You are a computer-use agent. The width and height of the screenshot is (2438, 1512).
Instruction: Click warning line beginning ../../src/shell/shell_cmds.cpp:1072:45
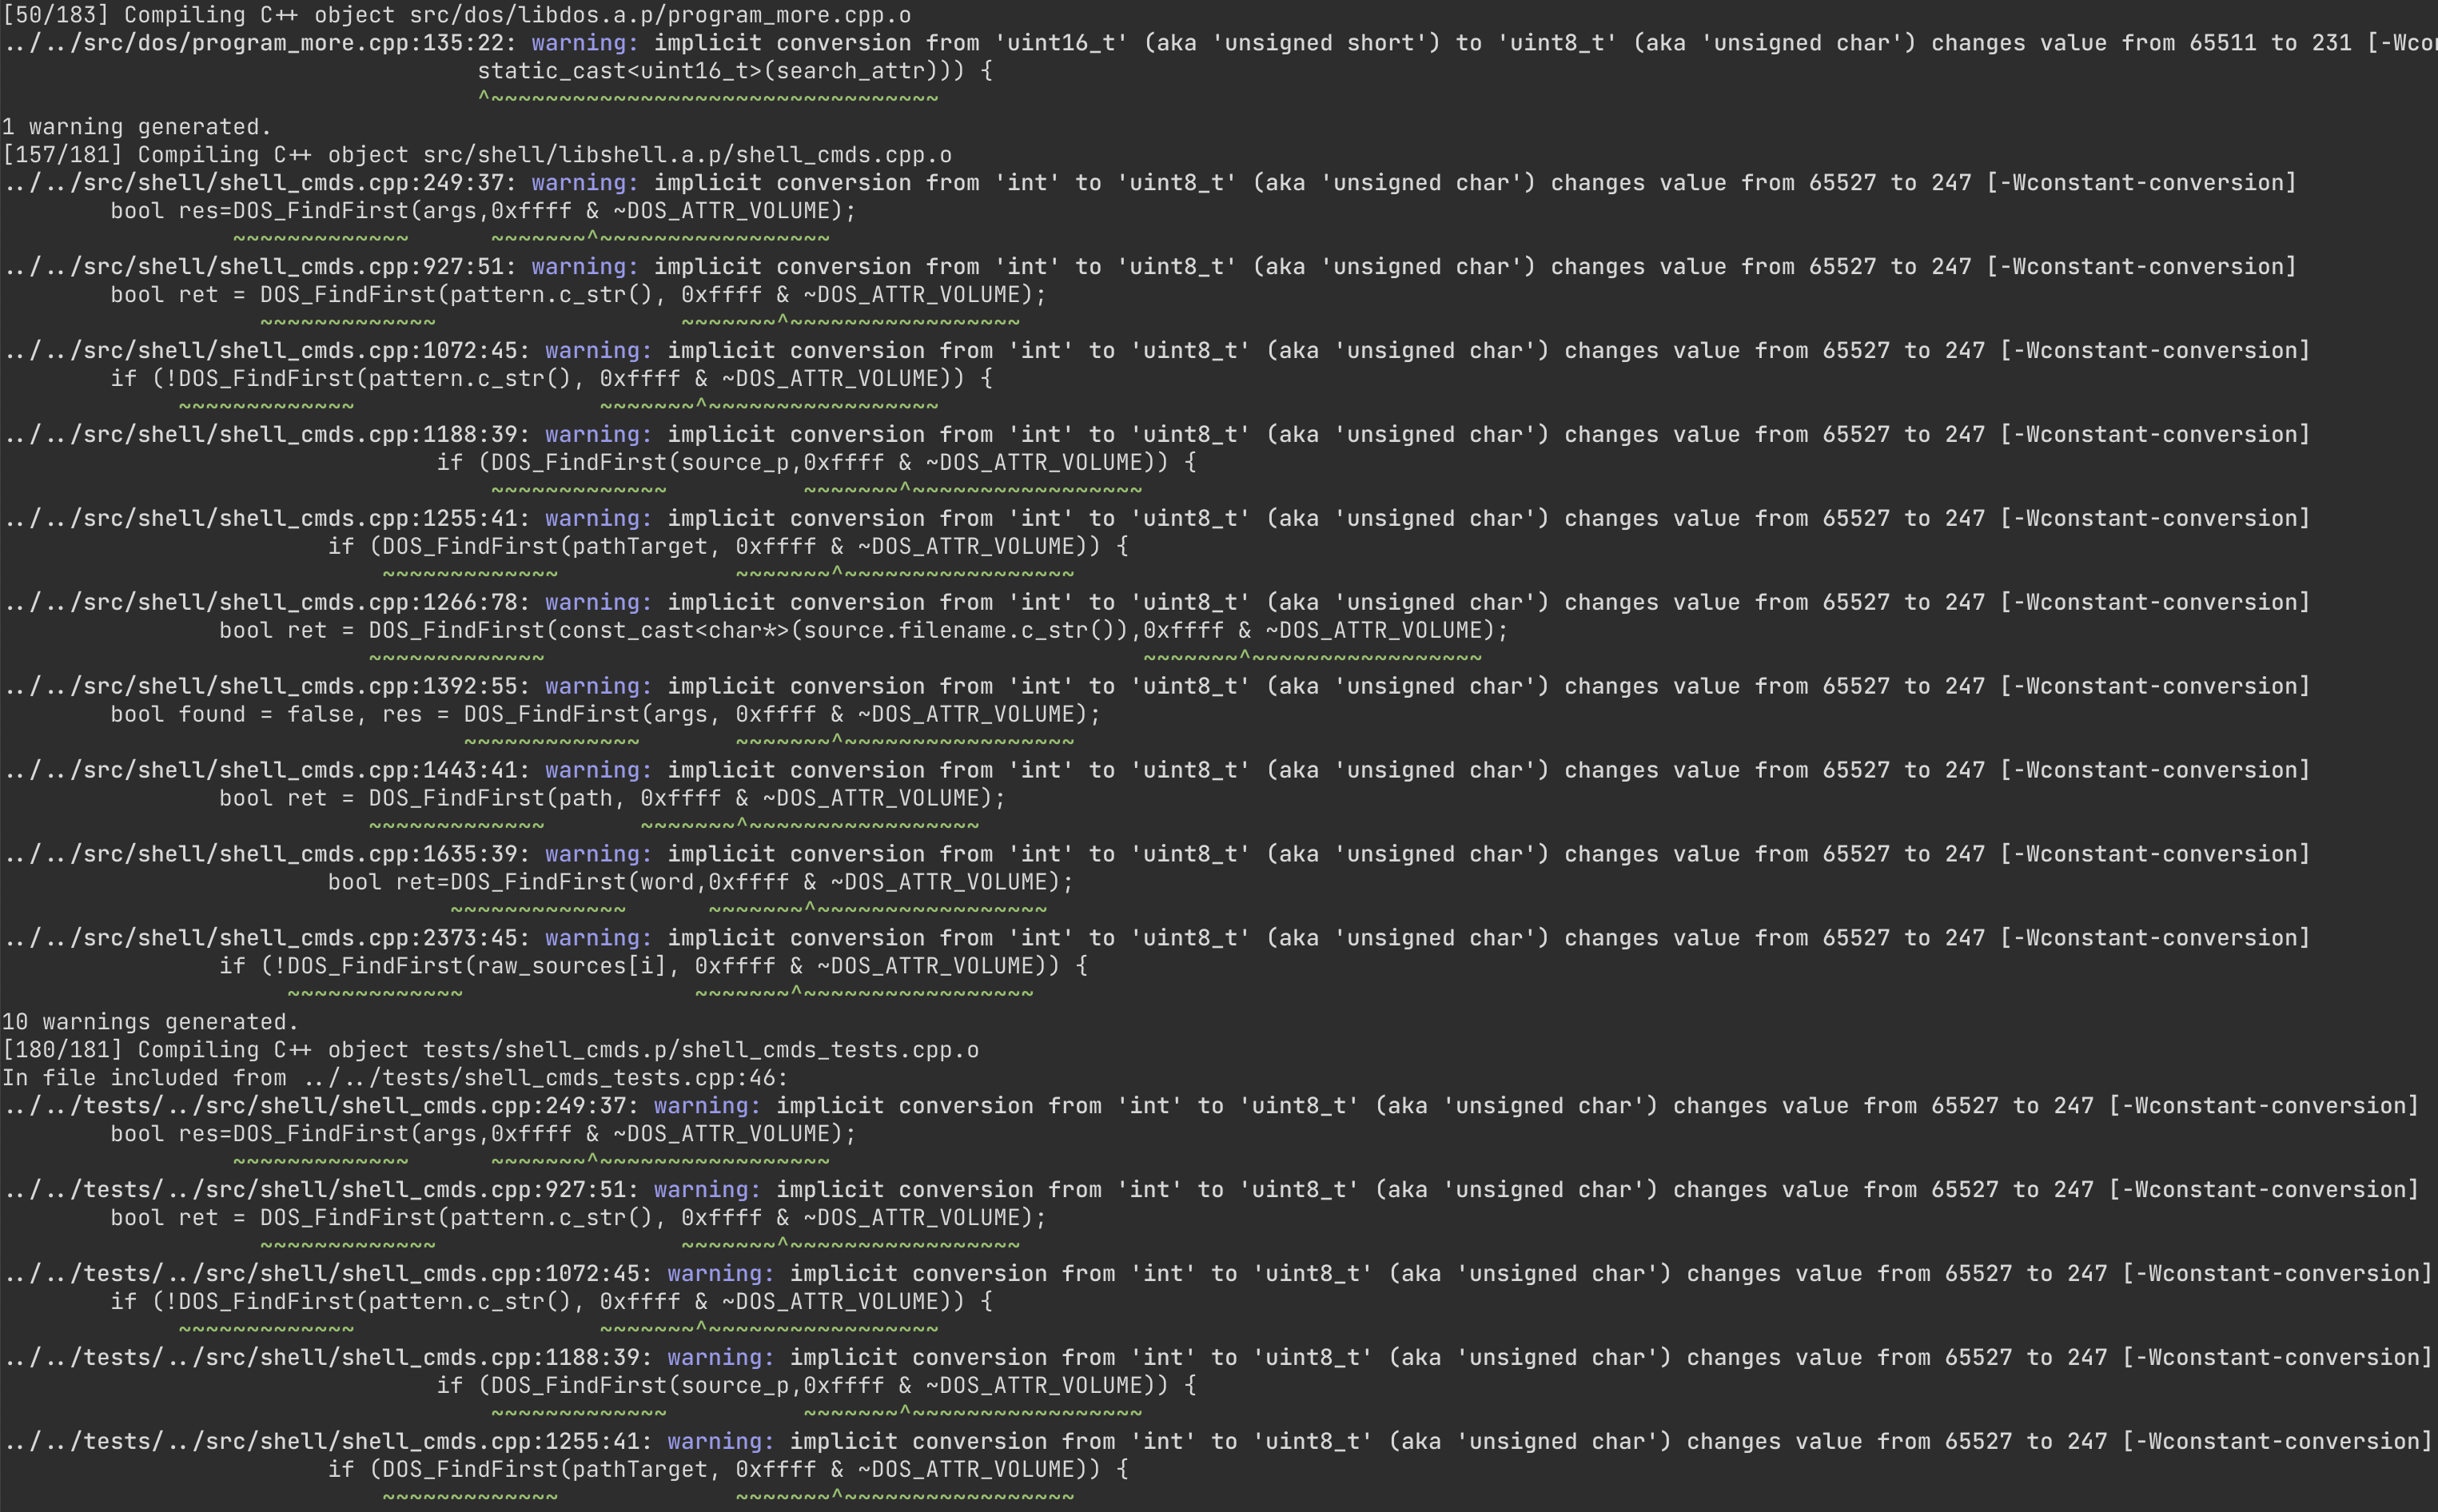click(x=1156, y=351)
